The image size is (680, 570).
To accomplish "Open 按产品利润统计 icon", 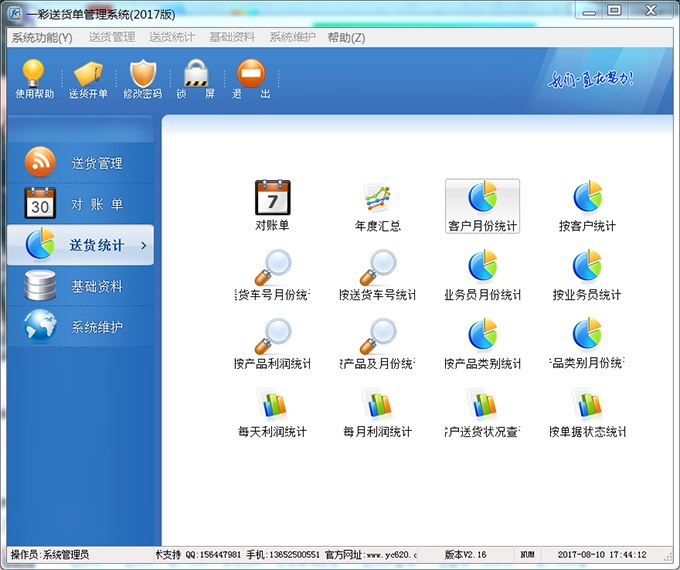I will 272,344.
